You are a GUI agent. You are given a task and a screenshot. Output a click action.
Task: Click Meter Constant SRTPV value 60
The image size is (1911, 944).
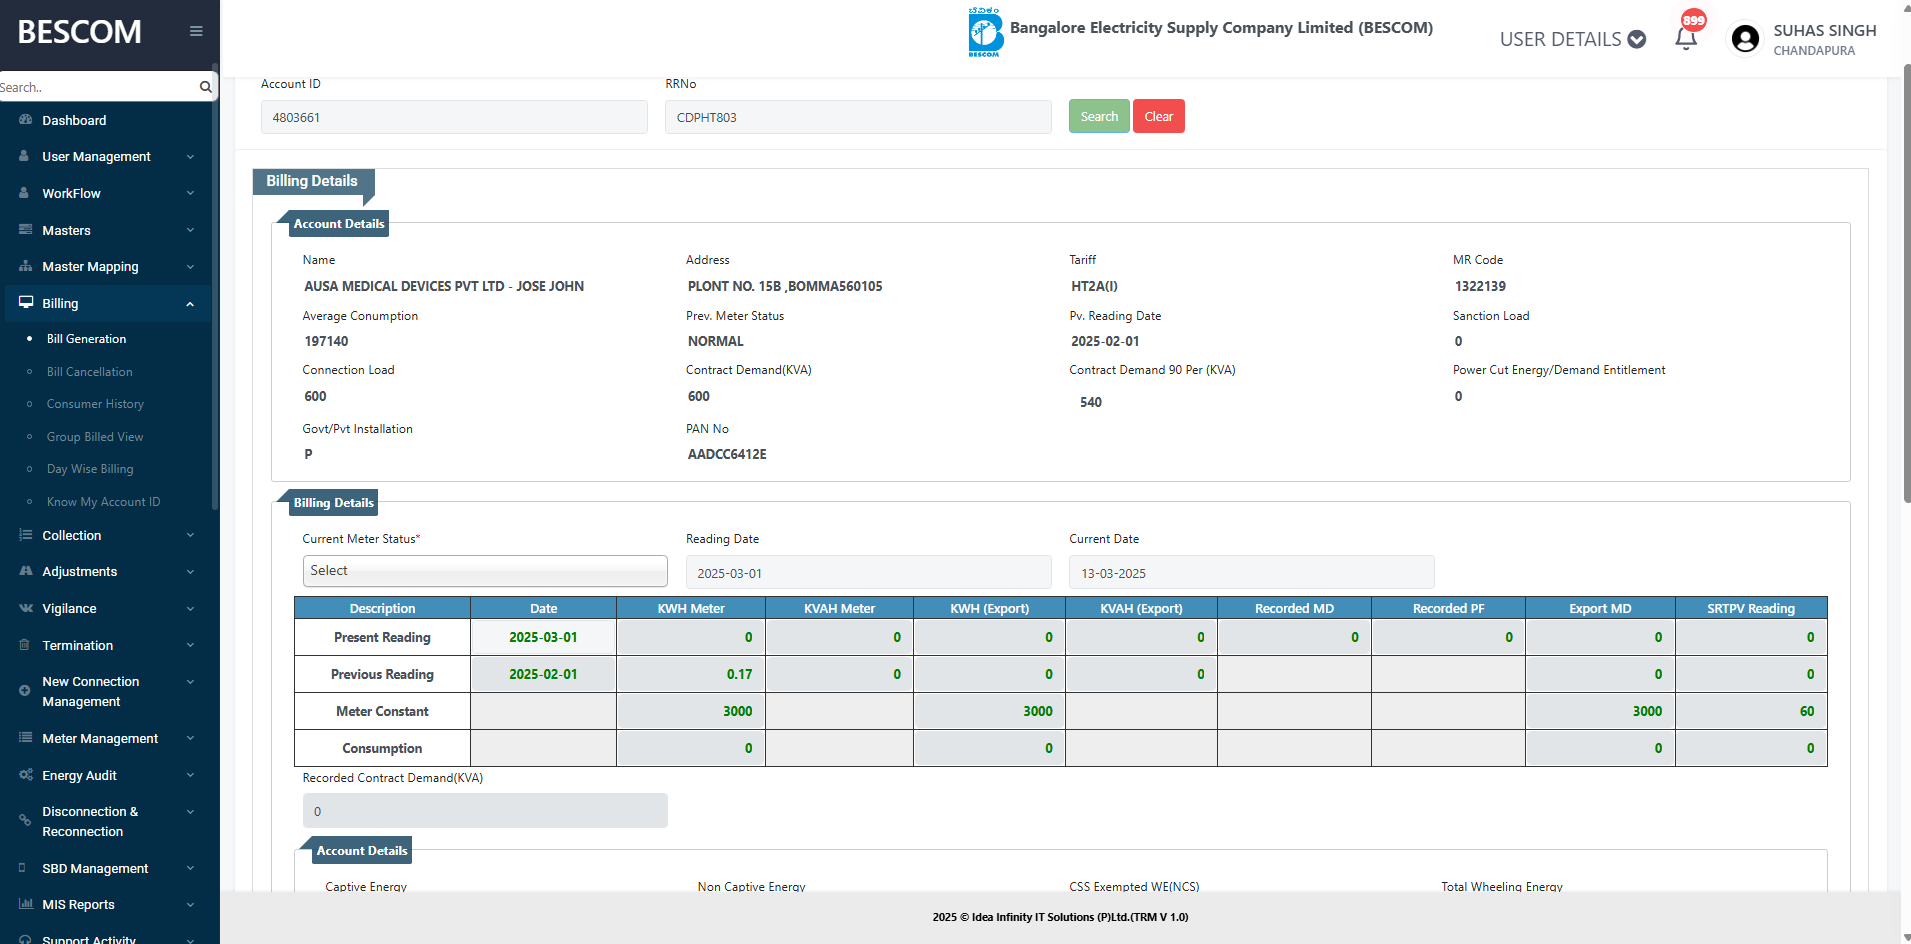click(x=1806, y=711)
